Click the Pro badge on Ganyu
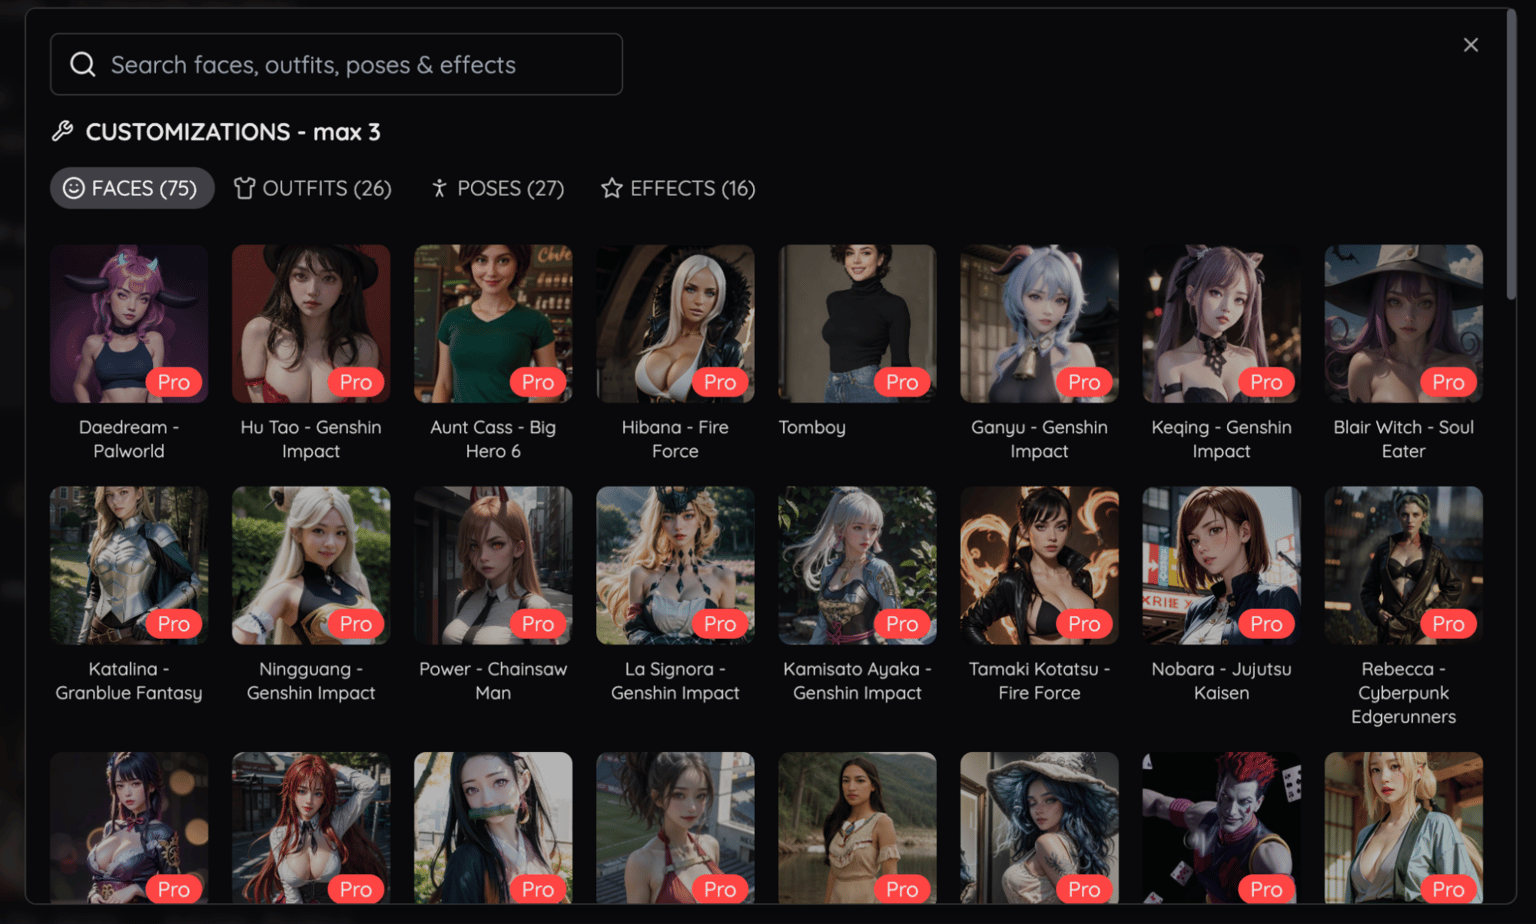The width and height of the screenshot is (1536, 924). (1084, 382)
